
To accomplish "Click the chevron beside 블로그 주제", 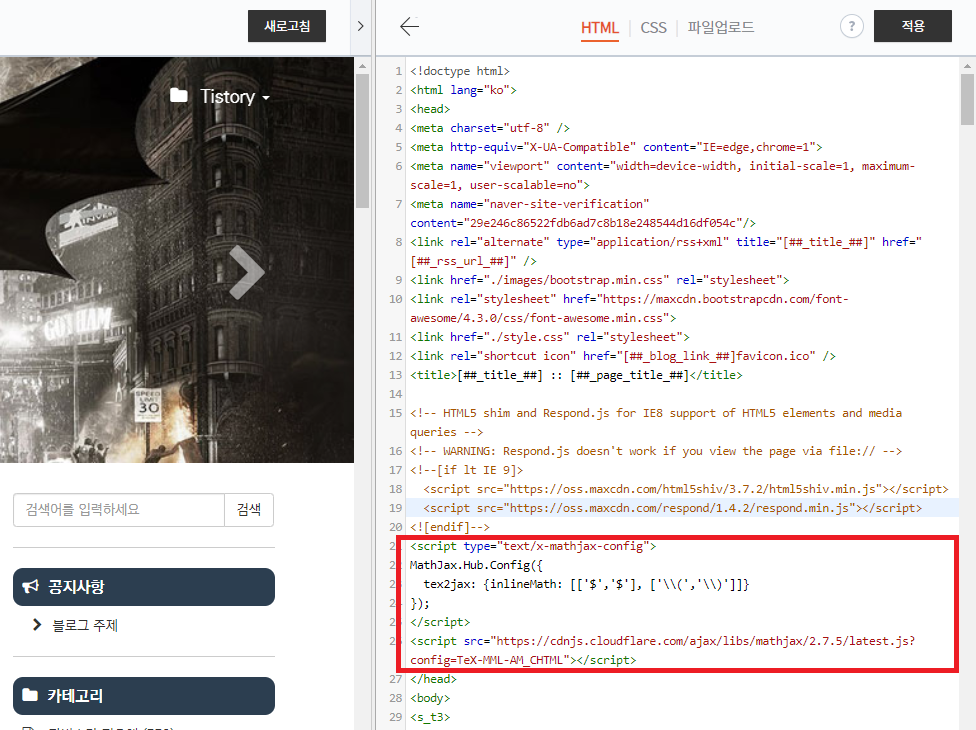I will click(x=37, y=624).
